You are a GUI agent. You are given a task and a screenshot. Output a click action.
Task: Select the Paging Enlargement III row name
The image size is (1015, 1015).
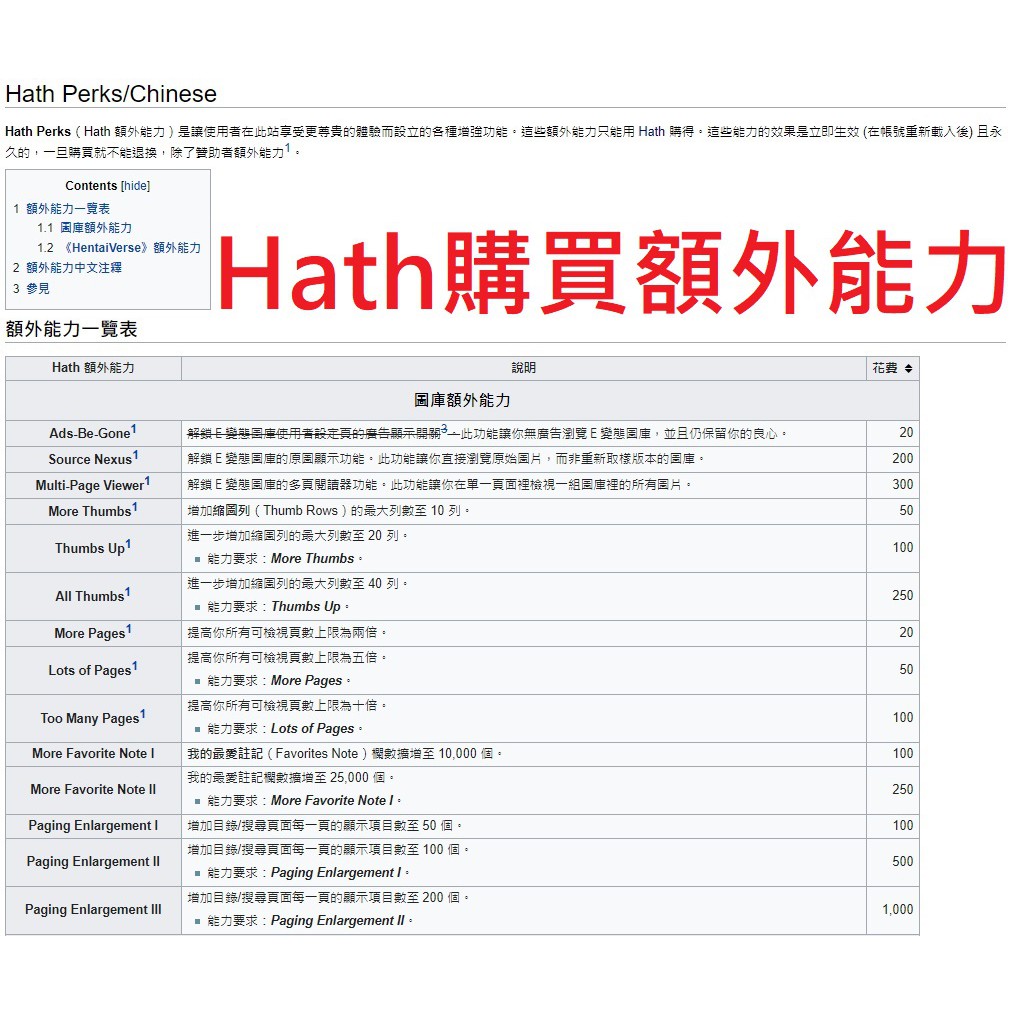click(93, 910)
